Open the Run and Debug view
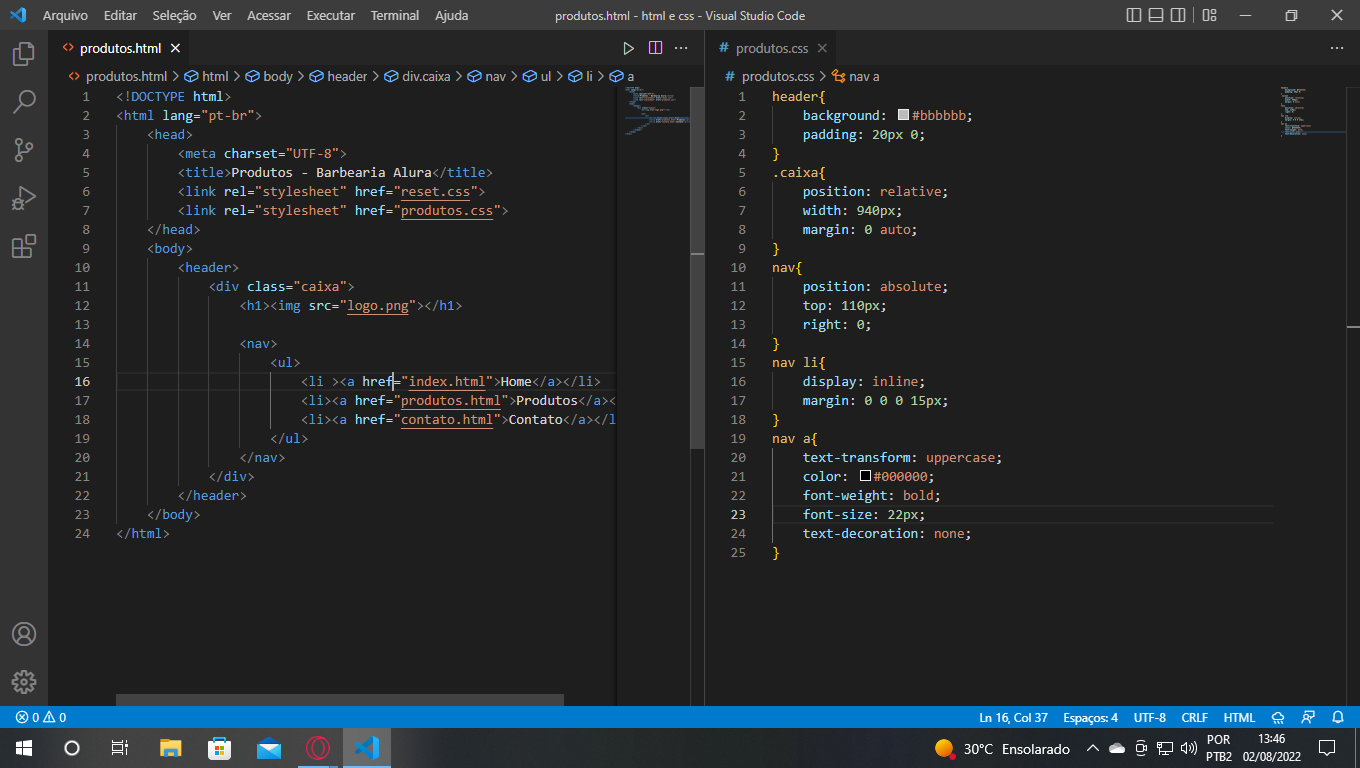The image size is (1360, 768). pos(24,198)
